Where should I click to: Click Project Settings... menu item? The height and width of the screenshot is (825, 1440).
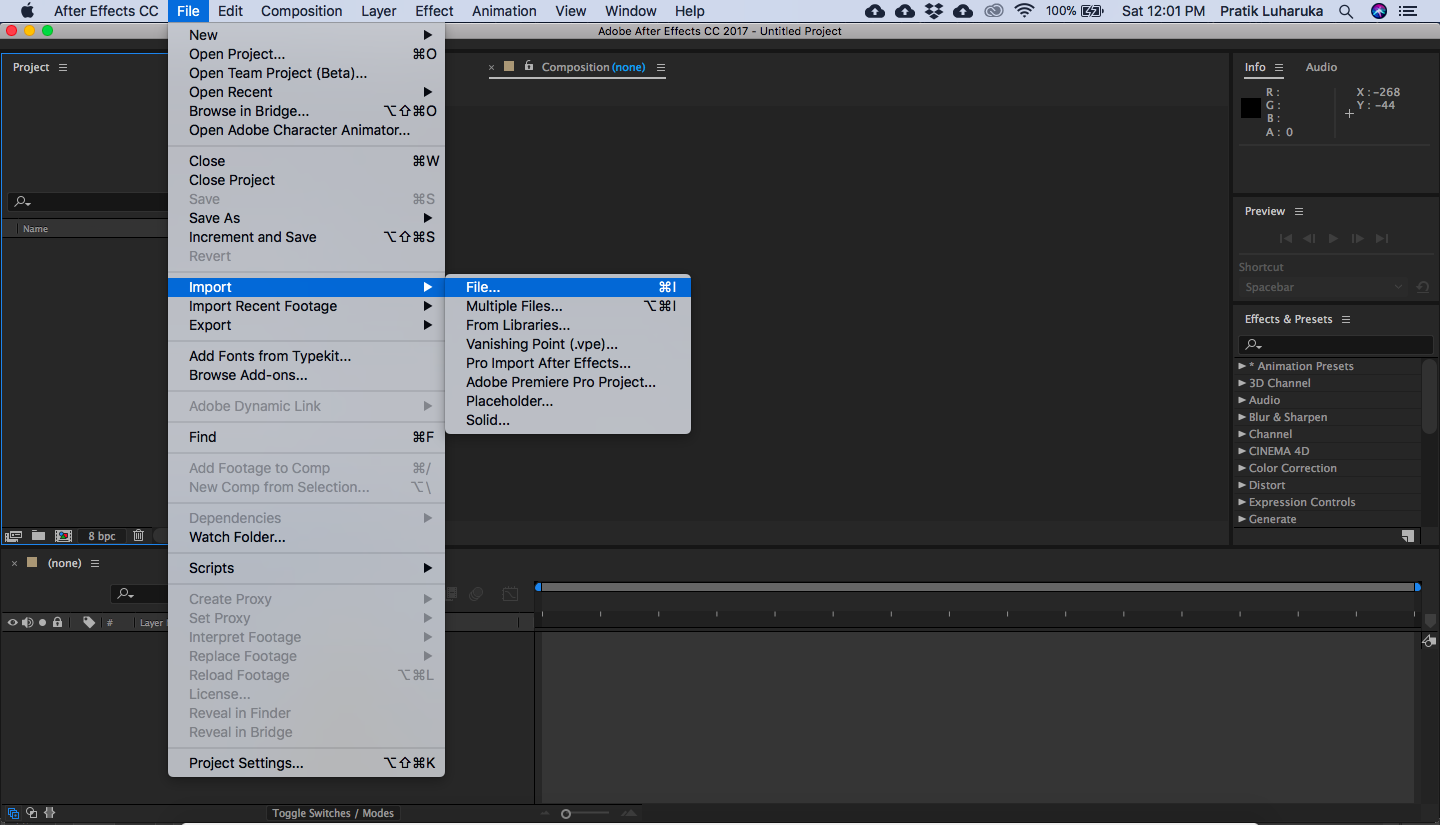point(306,763)
